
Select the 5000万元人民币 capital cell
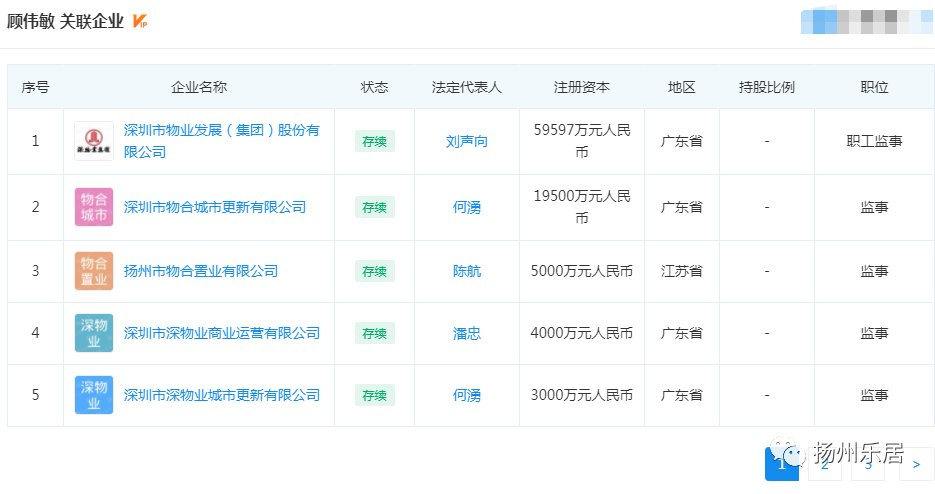[x=581, y=271]
